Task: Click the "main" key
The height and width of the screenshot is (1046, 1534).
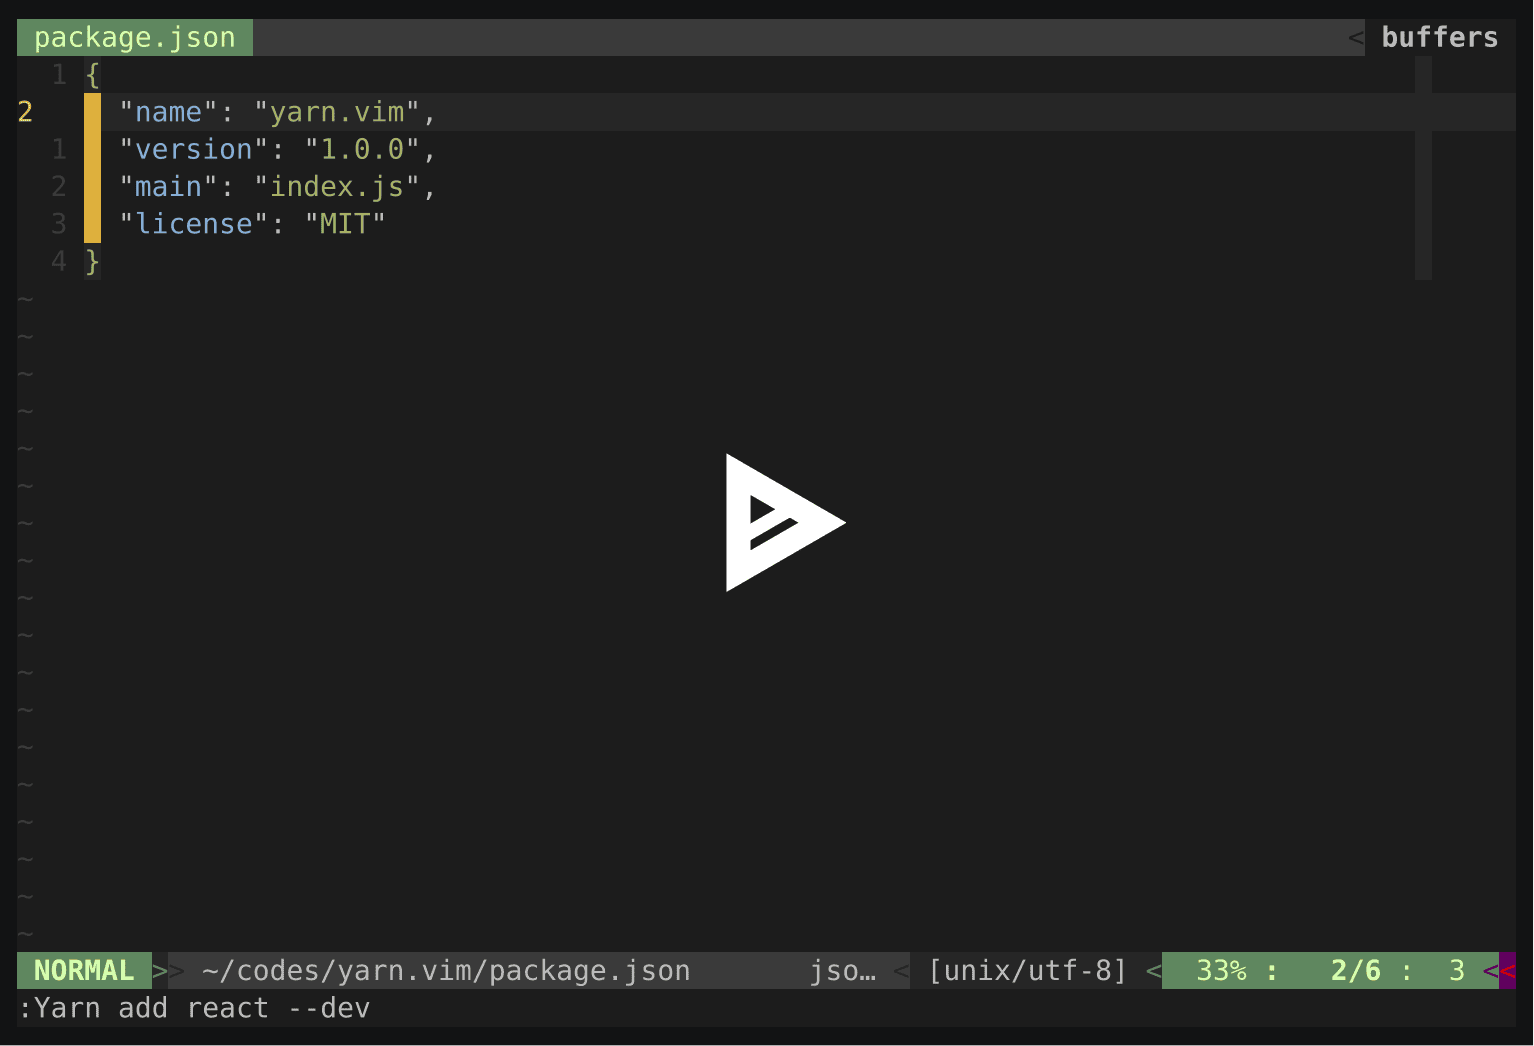Action: pyautogui.click(x=168, y=186)
